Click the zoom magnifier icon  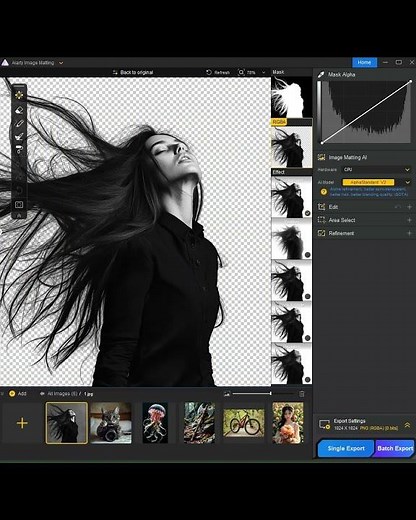point(241,72)
